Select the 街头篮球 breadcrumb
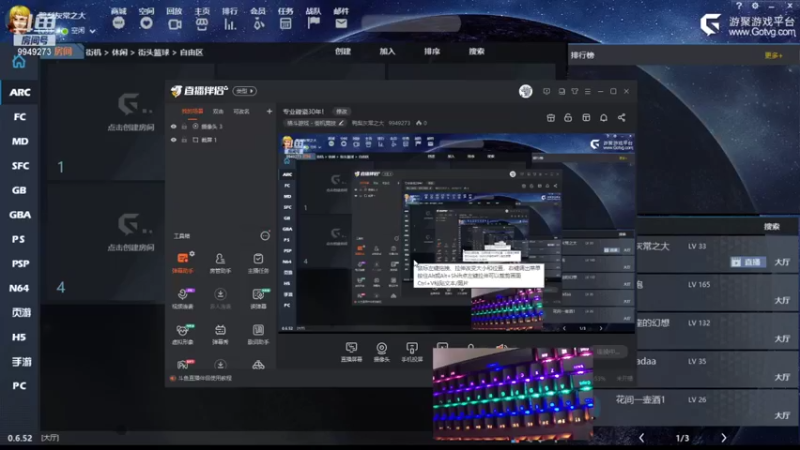The width and height of the screenshot is (800, 450). point(154,53)
